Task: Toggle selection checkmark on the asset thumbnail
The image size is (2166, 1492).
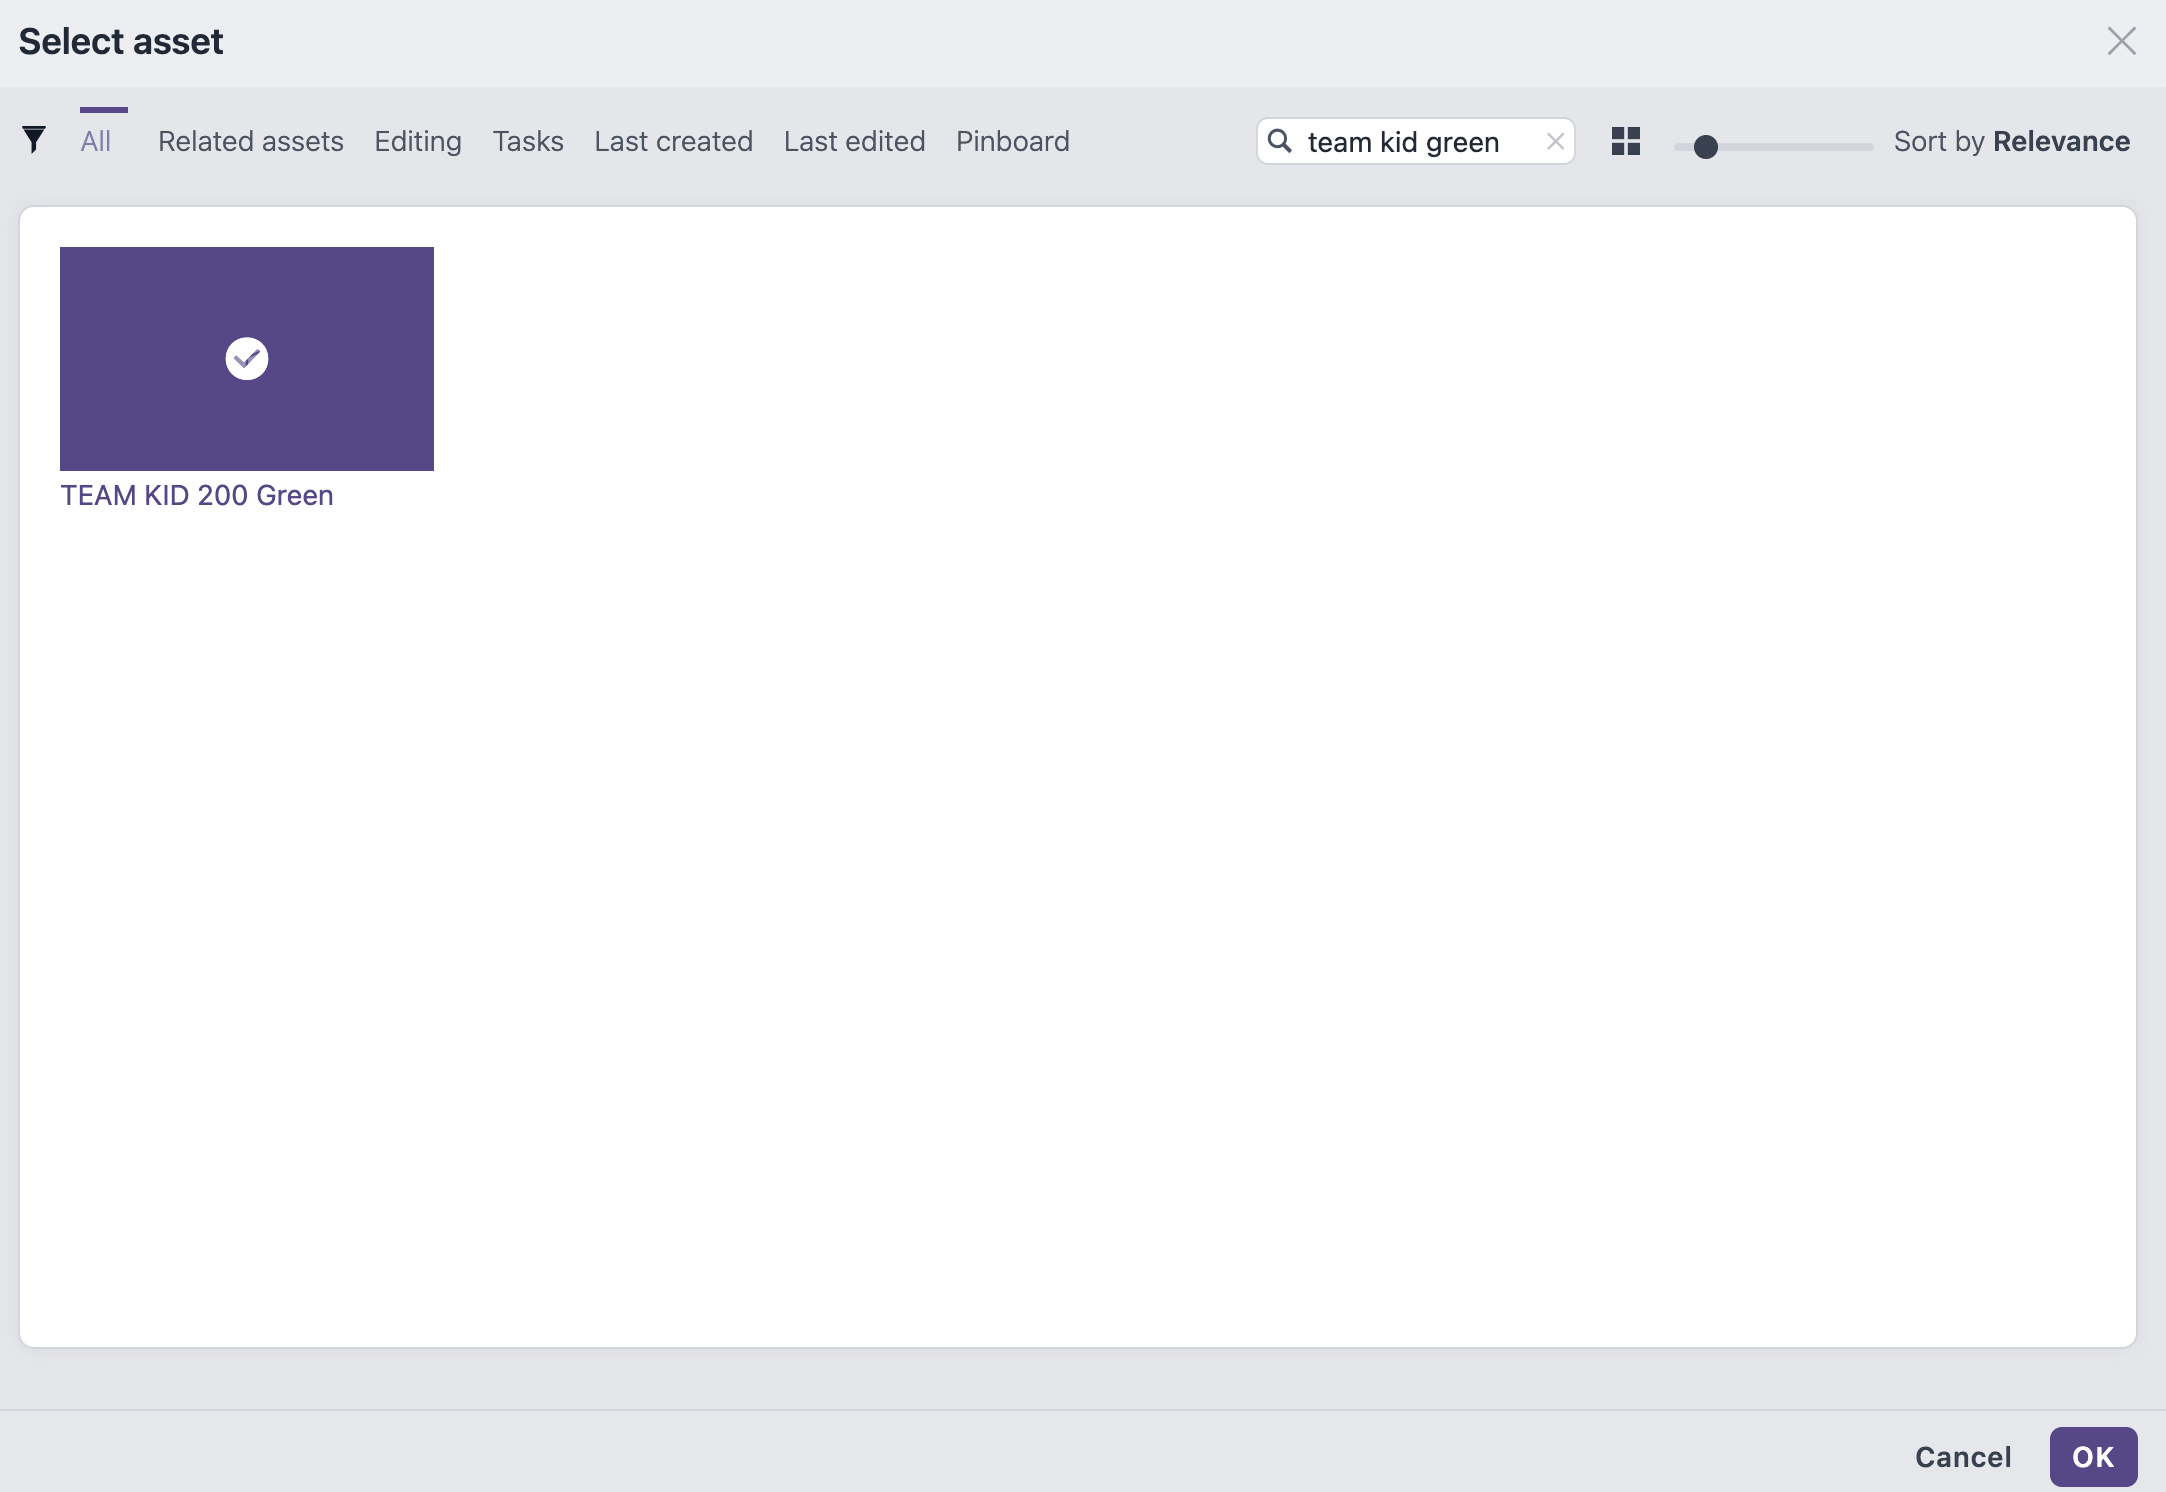Action: click(x=246, y=359)
